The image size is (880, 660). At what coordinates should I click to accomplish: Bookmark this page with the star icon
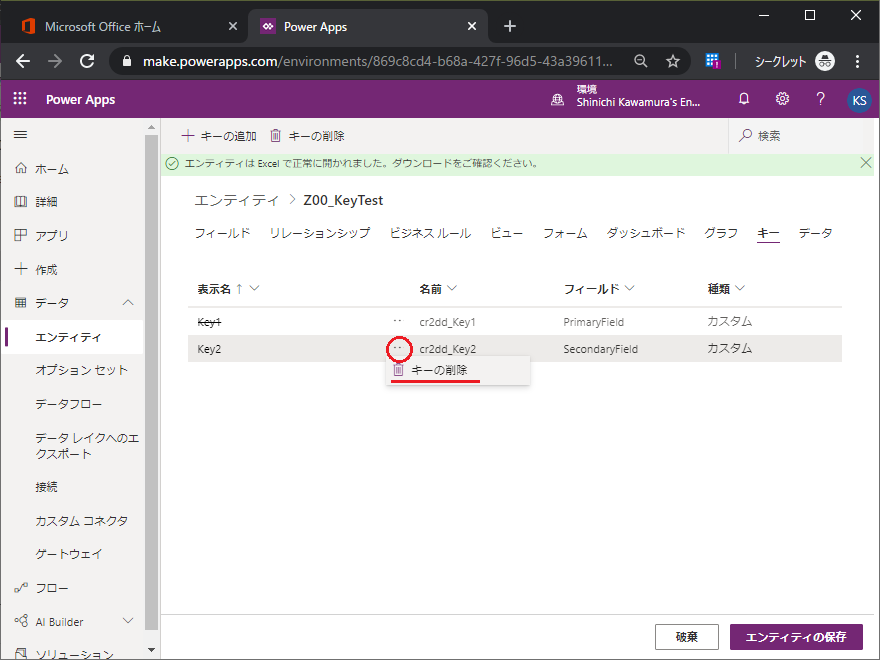pyautogui.click(x=673, y=61)
